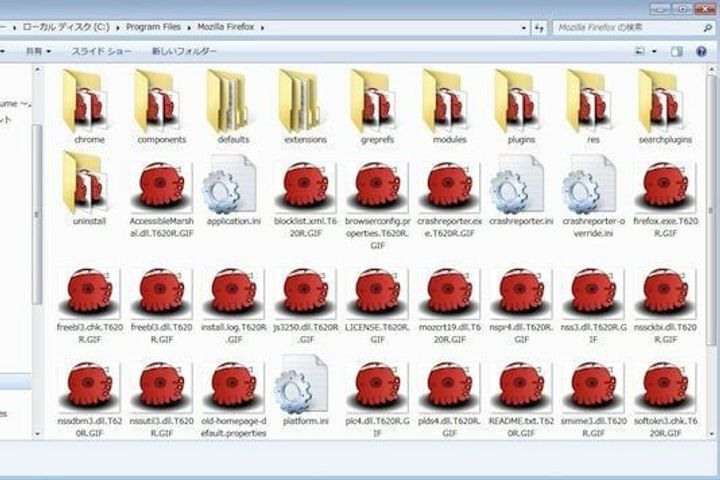Select blocklist.xml.T620R.GIF file icon
This screenshot has width=720, height=480.
click(305, 187)
